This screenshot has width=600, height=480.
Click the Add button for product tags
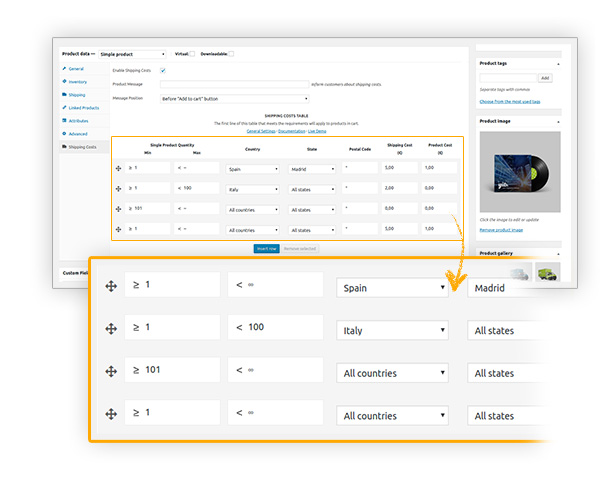(545, 77)
